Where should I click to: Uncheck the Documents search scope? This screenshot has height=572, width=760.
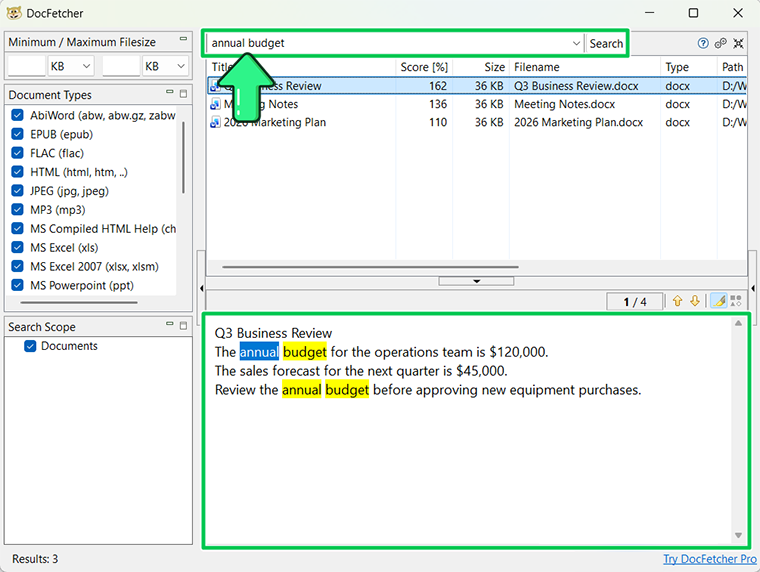(30, 346)
